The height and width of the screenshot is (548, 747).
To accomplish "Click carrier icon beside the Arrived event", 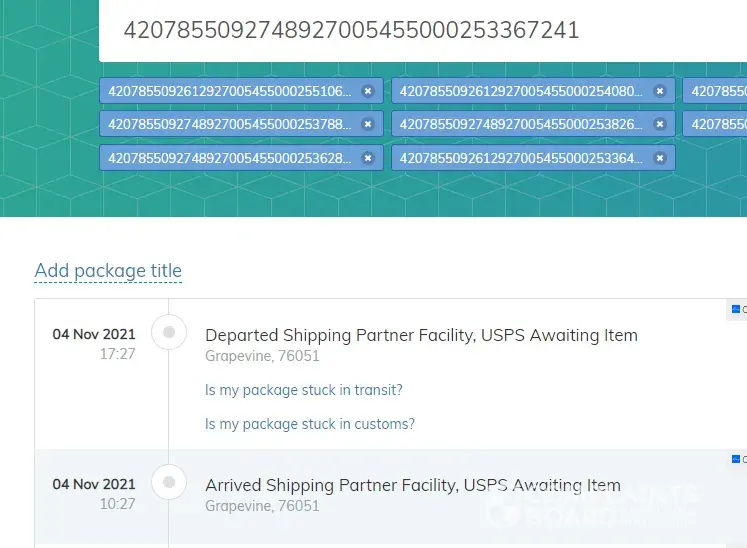I will tap(737, 460).
